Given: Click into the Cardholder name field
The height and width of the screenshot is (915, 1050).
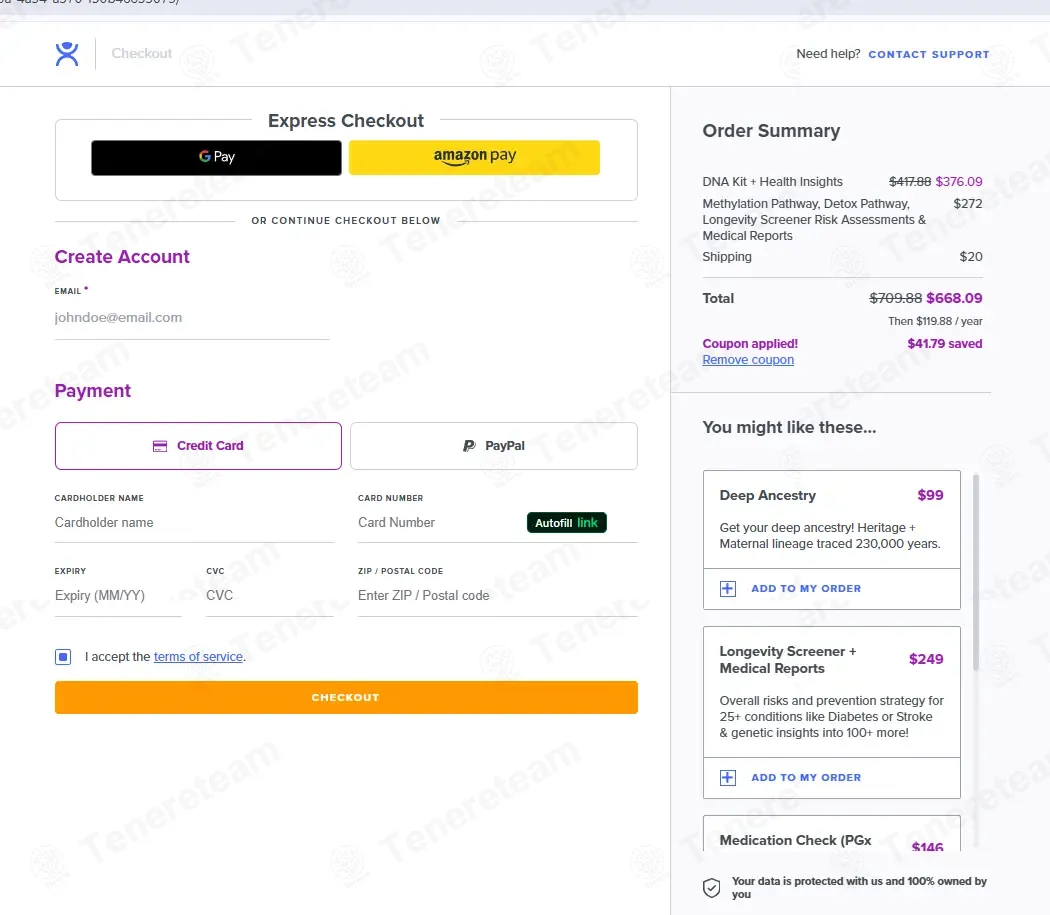Looking at the screenshot, I should pyautogui.click(x=194, y=523).
